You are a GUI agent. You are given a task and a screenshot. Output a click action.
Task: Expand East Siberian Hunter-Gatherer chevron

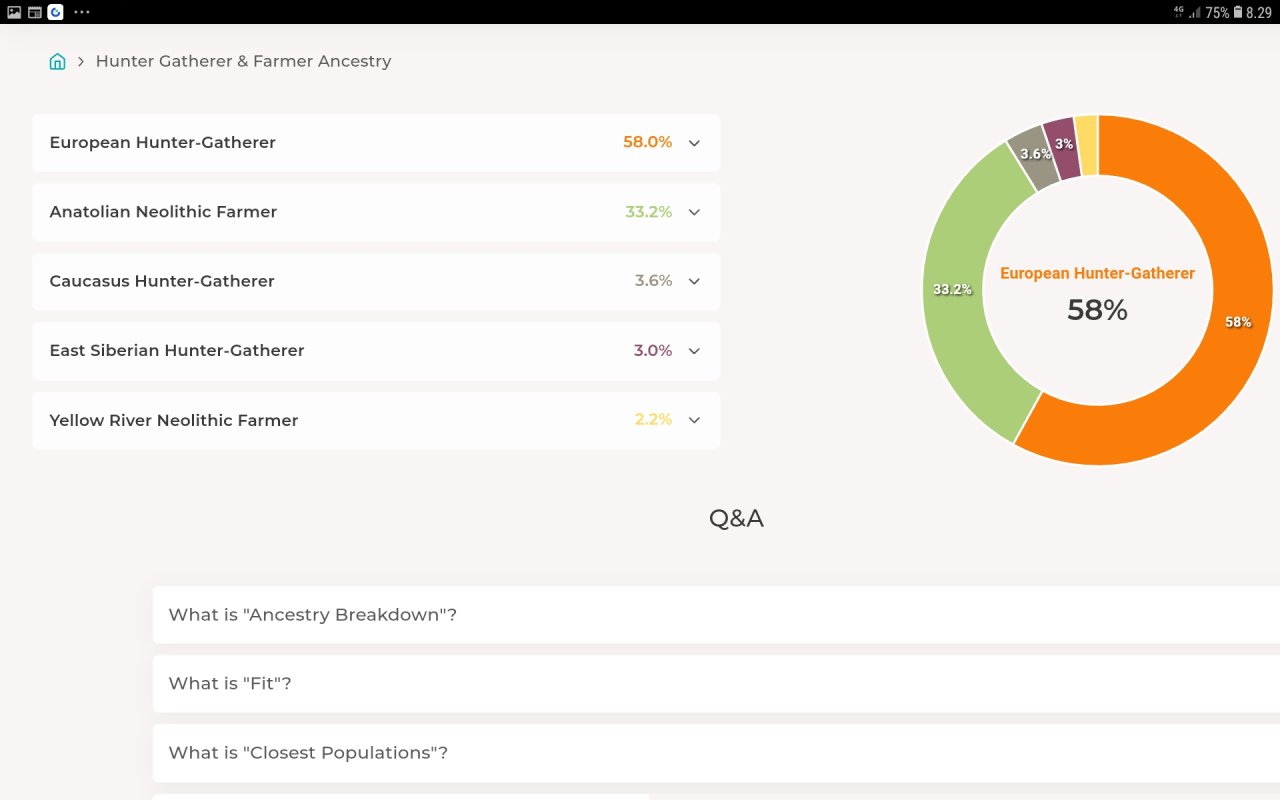click(x=694, y=351)
